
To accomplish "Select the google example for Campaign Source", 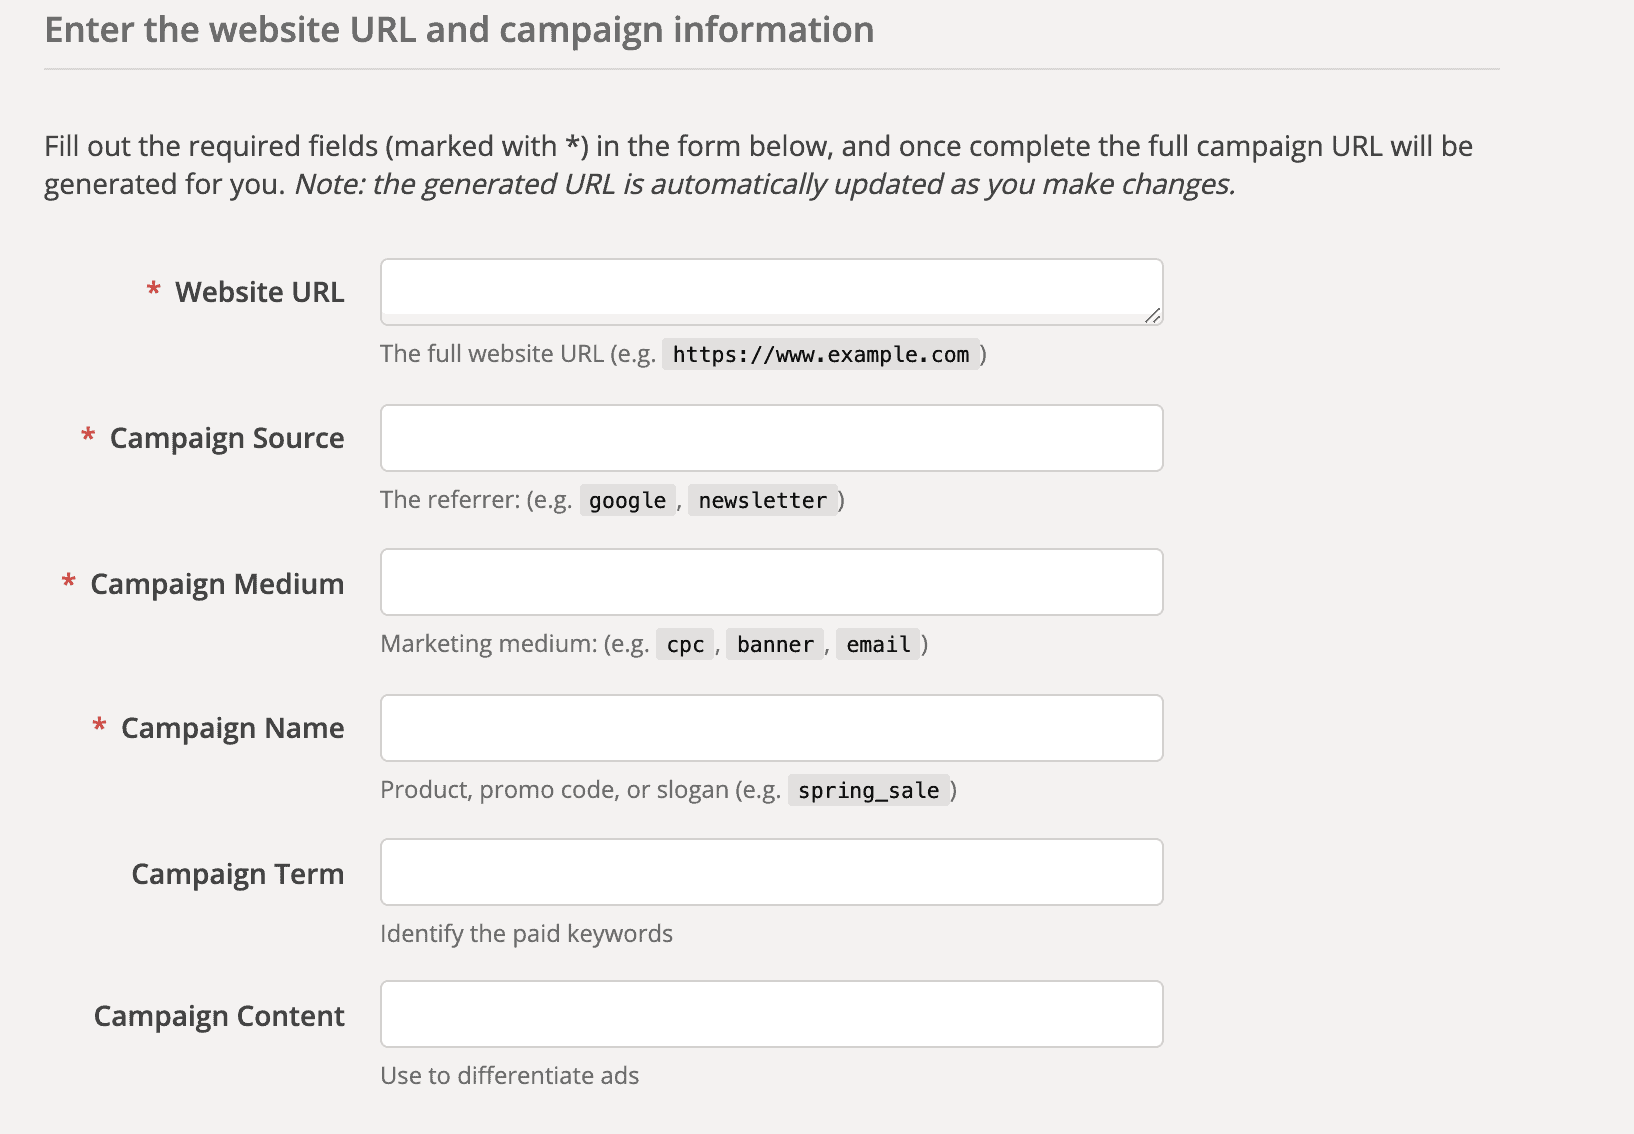I will point(627,500).
